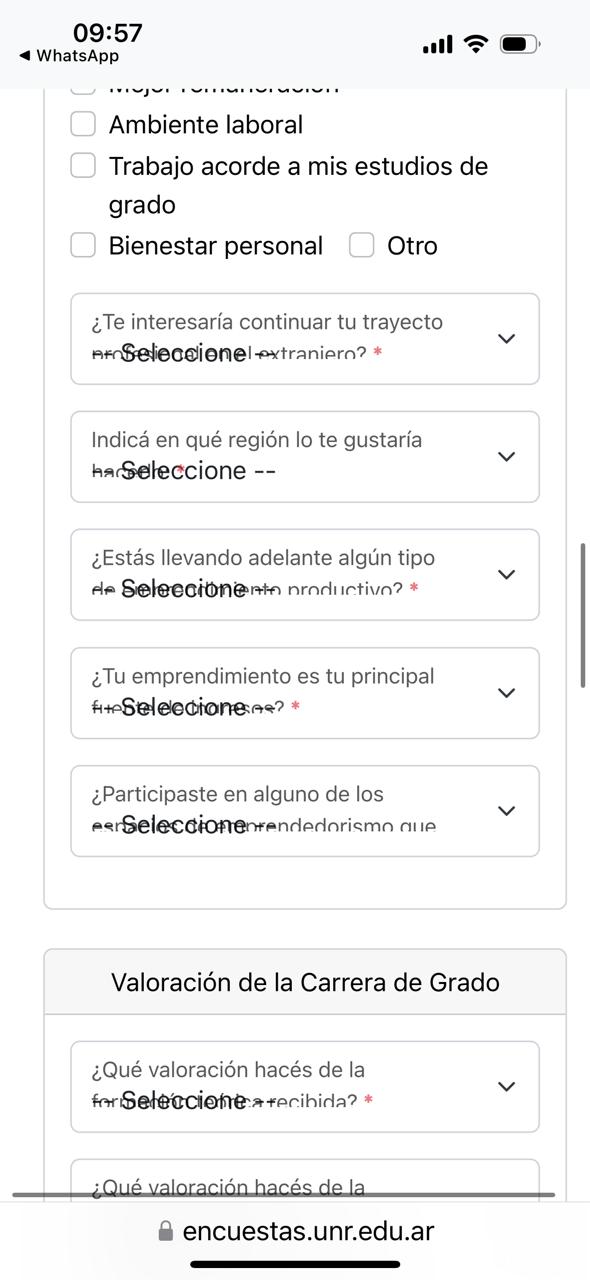Check the Ambiente laboral checkbox
590x1280 pixels.
click(83, 124)
